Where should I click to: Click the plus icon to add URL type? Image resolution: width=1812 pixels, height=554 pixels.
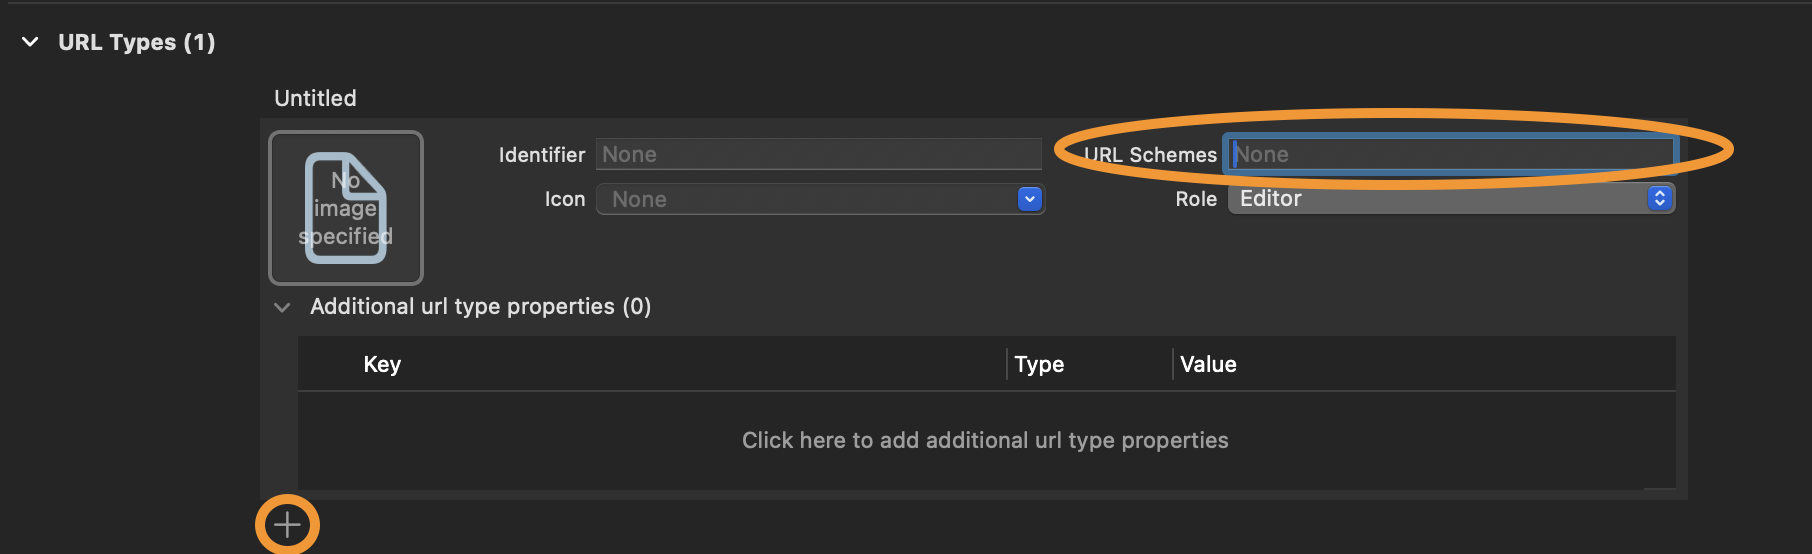coord(287,525)
